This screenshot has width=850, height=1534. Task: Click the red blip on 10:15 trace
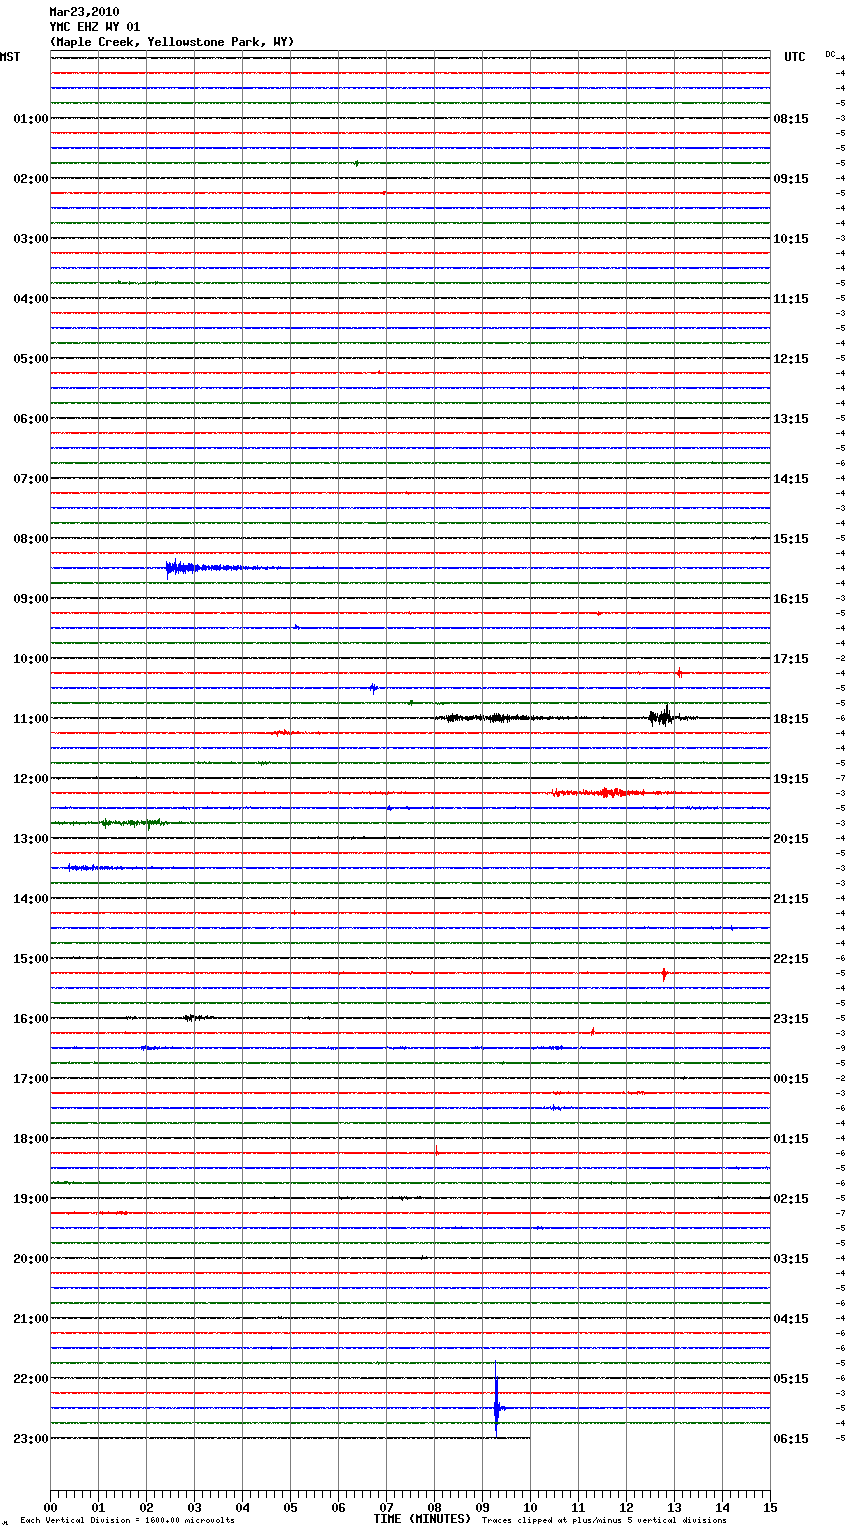(x=679, y=673)
